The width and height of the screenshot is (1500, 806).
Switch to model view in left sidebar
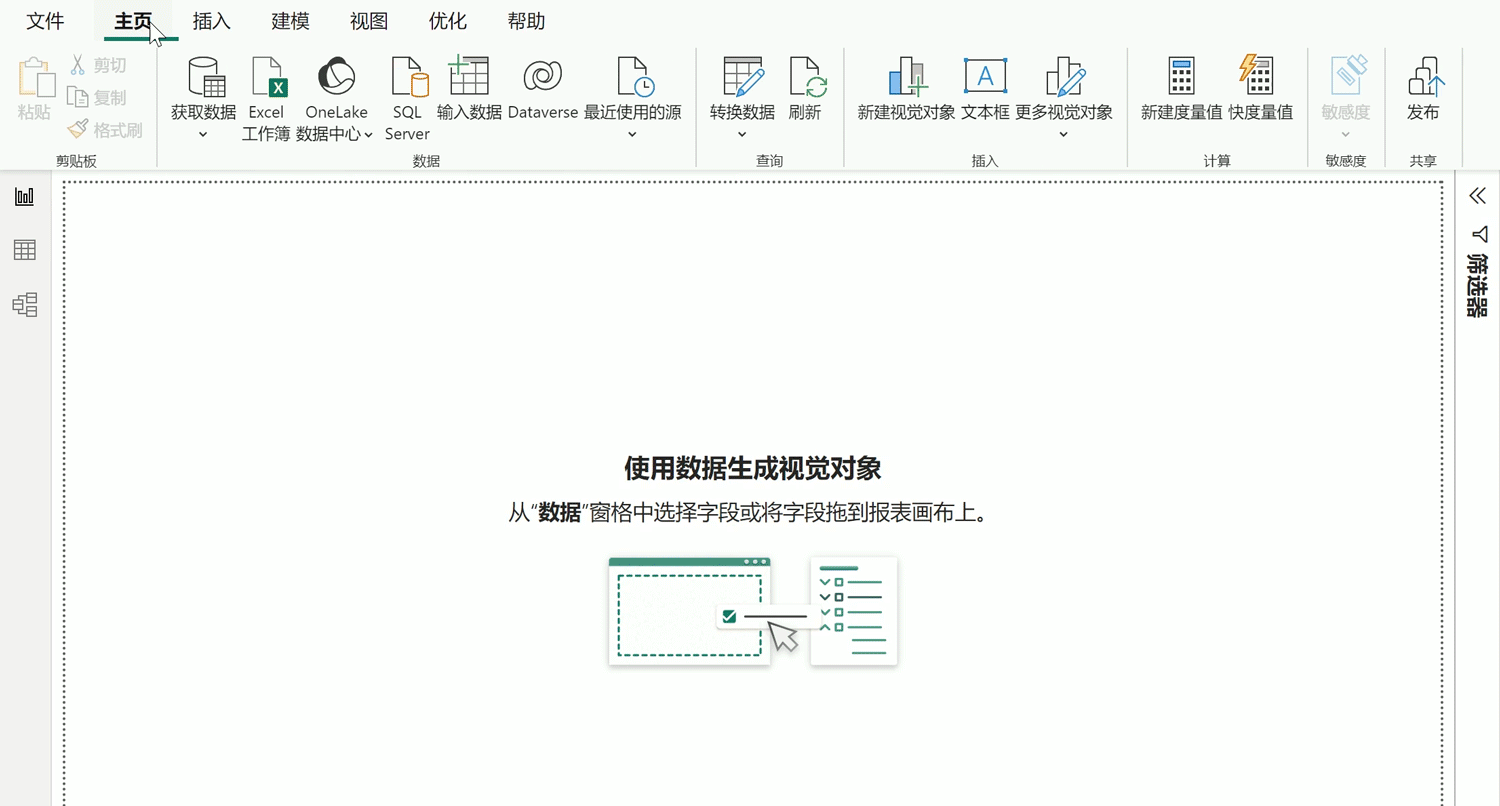[x=25, y=304]
